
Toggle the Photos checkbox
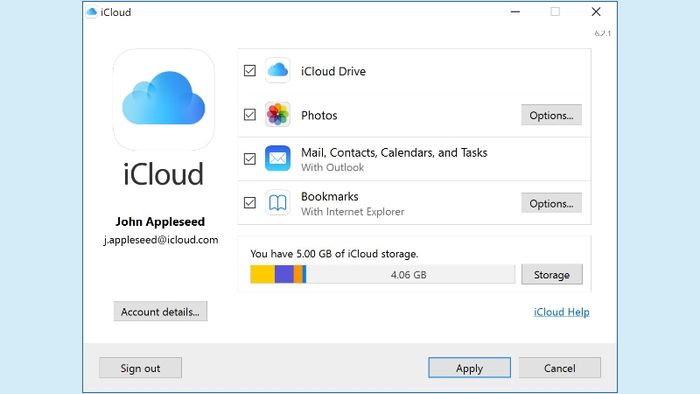(x=250, y=115)
